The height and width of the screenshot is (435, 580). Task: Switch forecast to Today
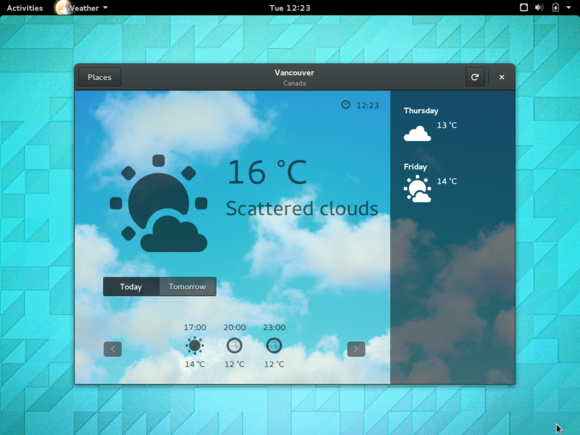[x=131, y=287]
